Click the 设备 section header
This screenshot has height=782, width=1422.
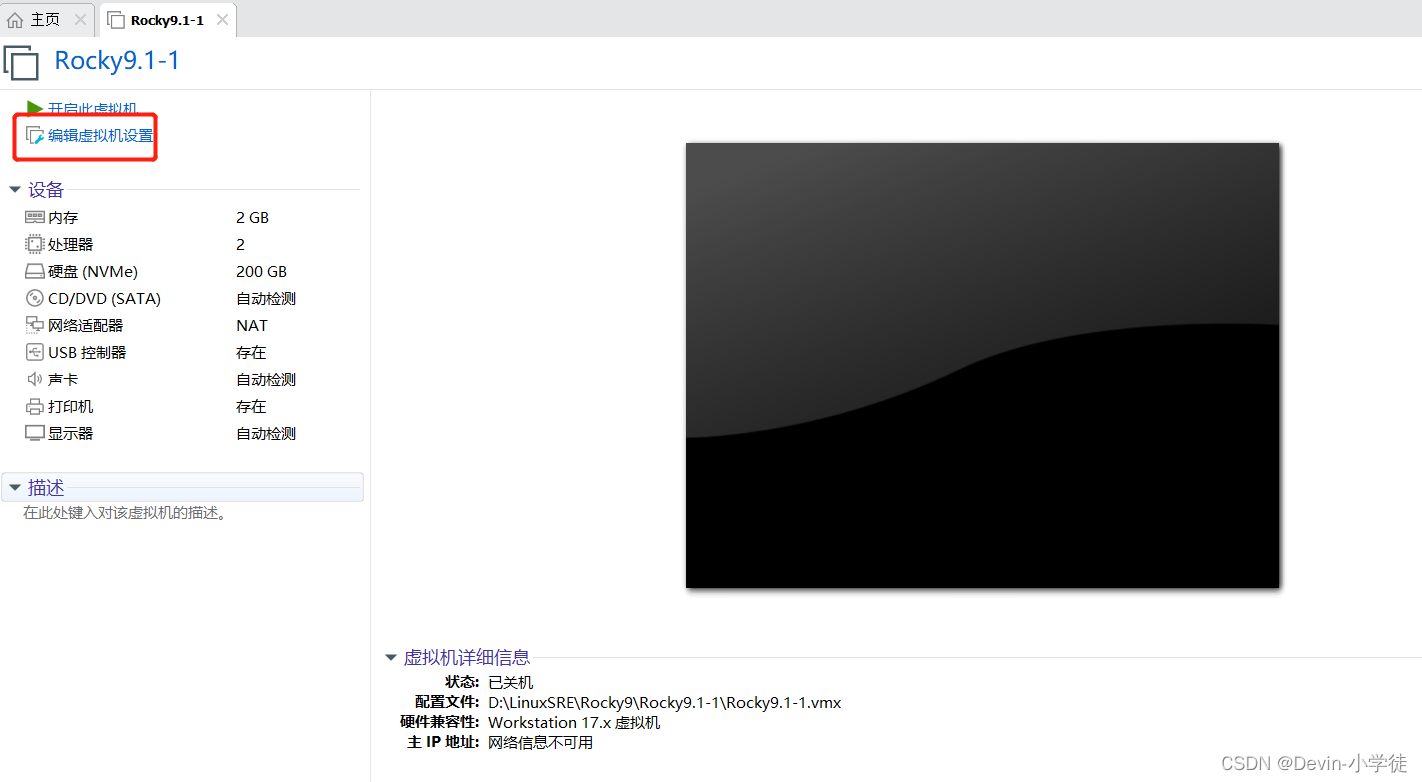click(46, 189)
